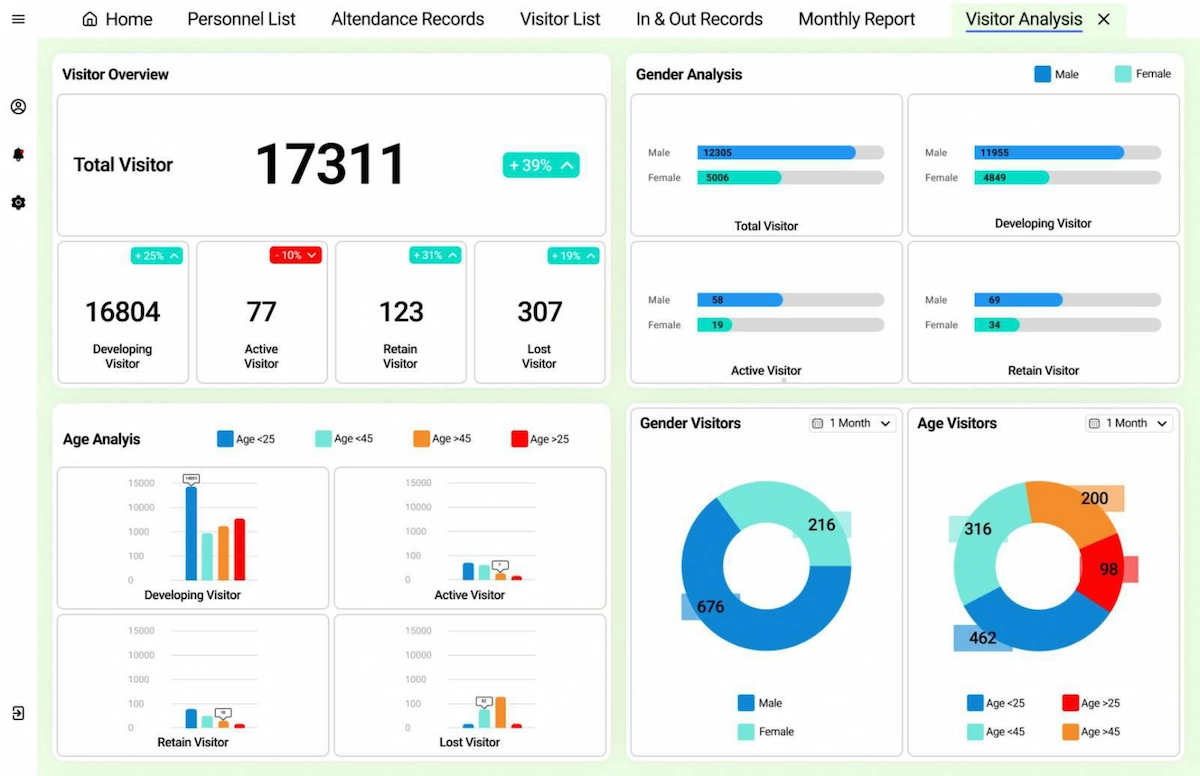The width and height of the screenshot is (1200, 776).
Task: Open the user profile icon in sidebar
Action: [x=18, y=107]
